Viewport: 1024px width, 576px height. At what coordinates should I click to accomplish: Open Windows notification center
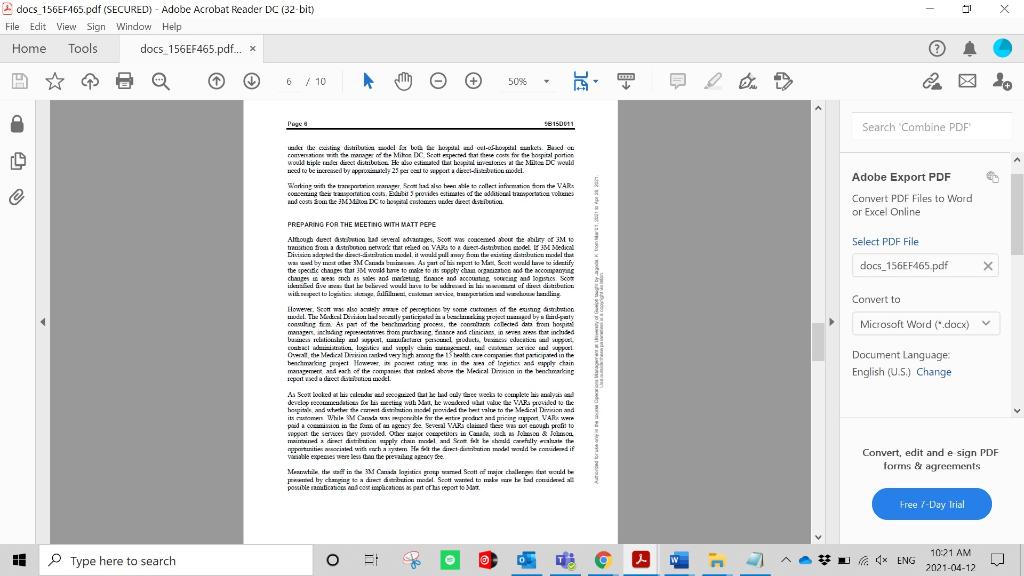click(x=997, y=560)
